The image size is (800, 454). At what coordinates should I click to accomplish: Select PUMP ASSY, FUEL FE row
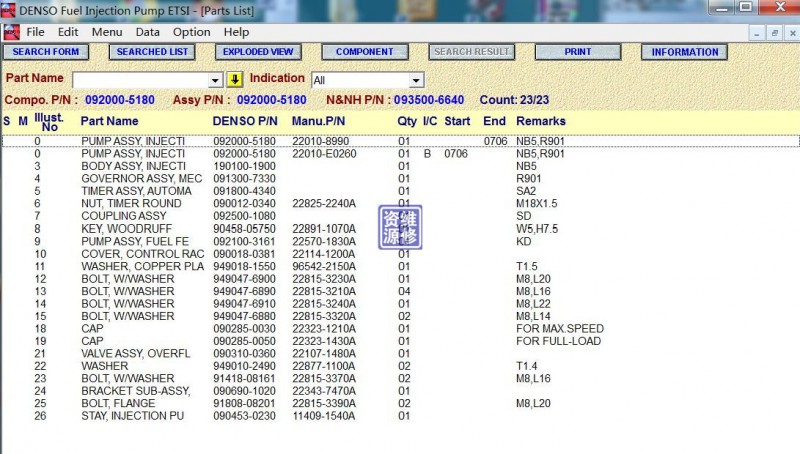(x=401, y=241)
